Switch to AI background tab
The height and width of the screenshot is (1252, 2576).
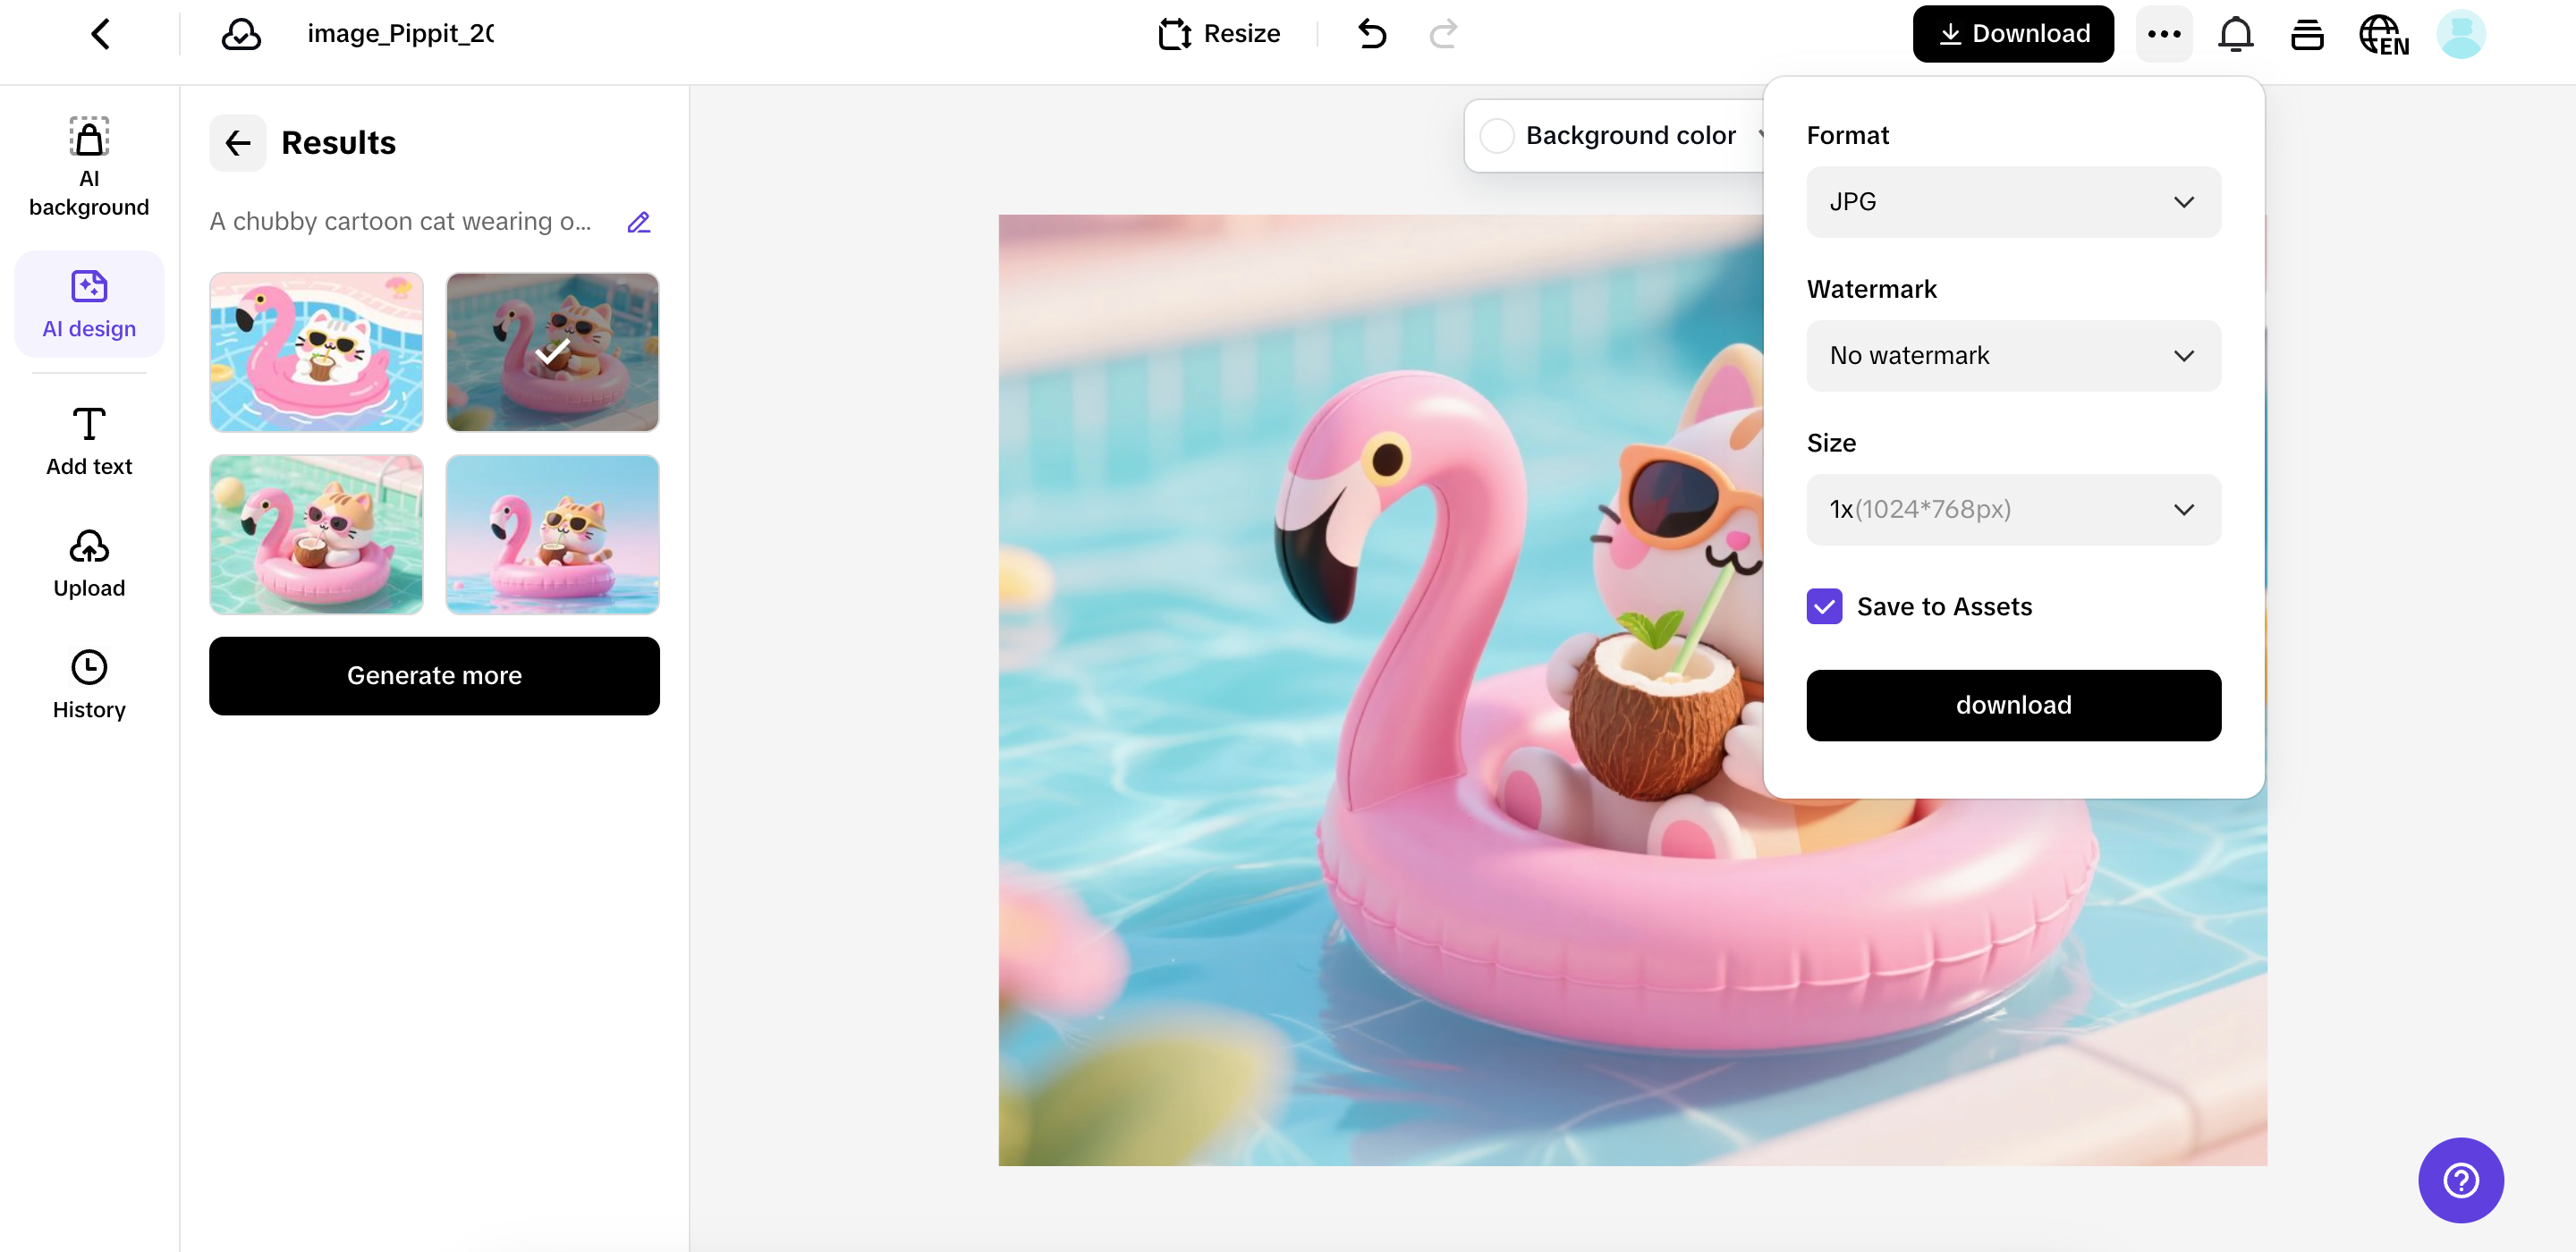click(89, 166)
